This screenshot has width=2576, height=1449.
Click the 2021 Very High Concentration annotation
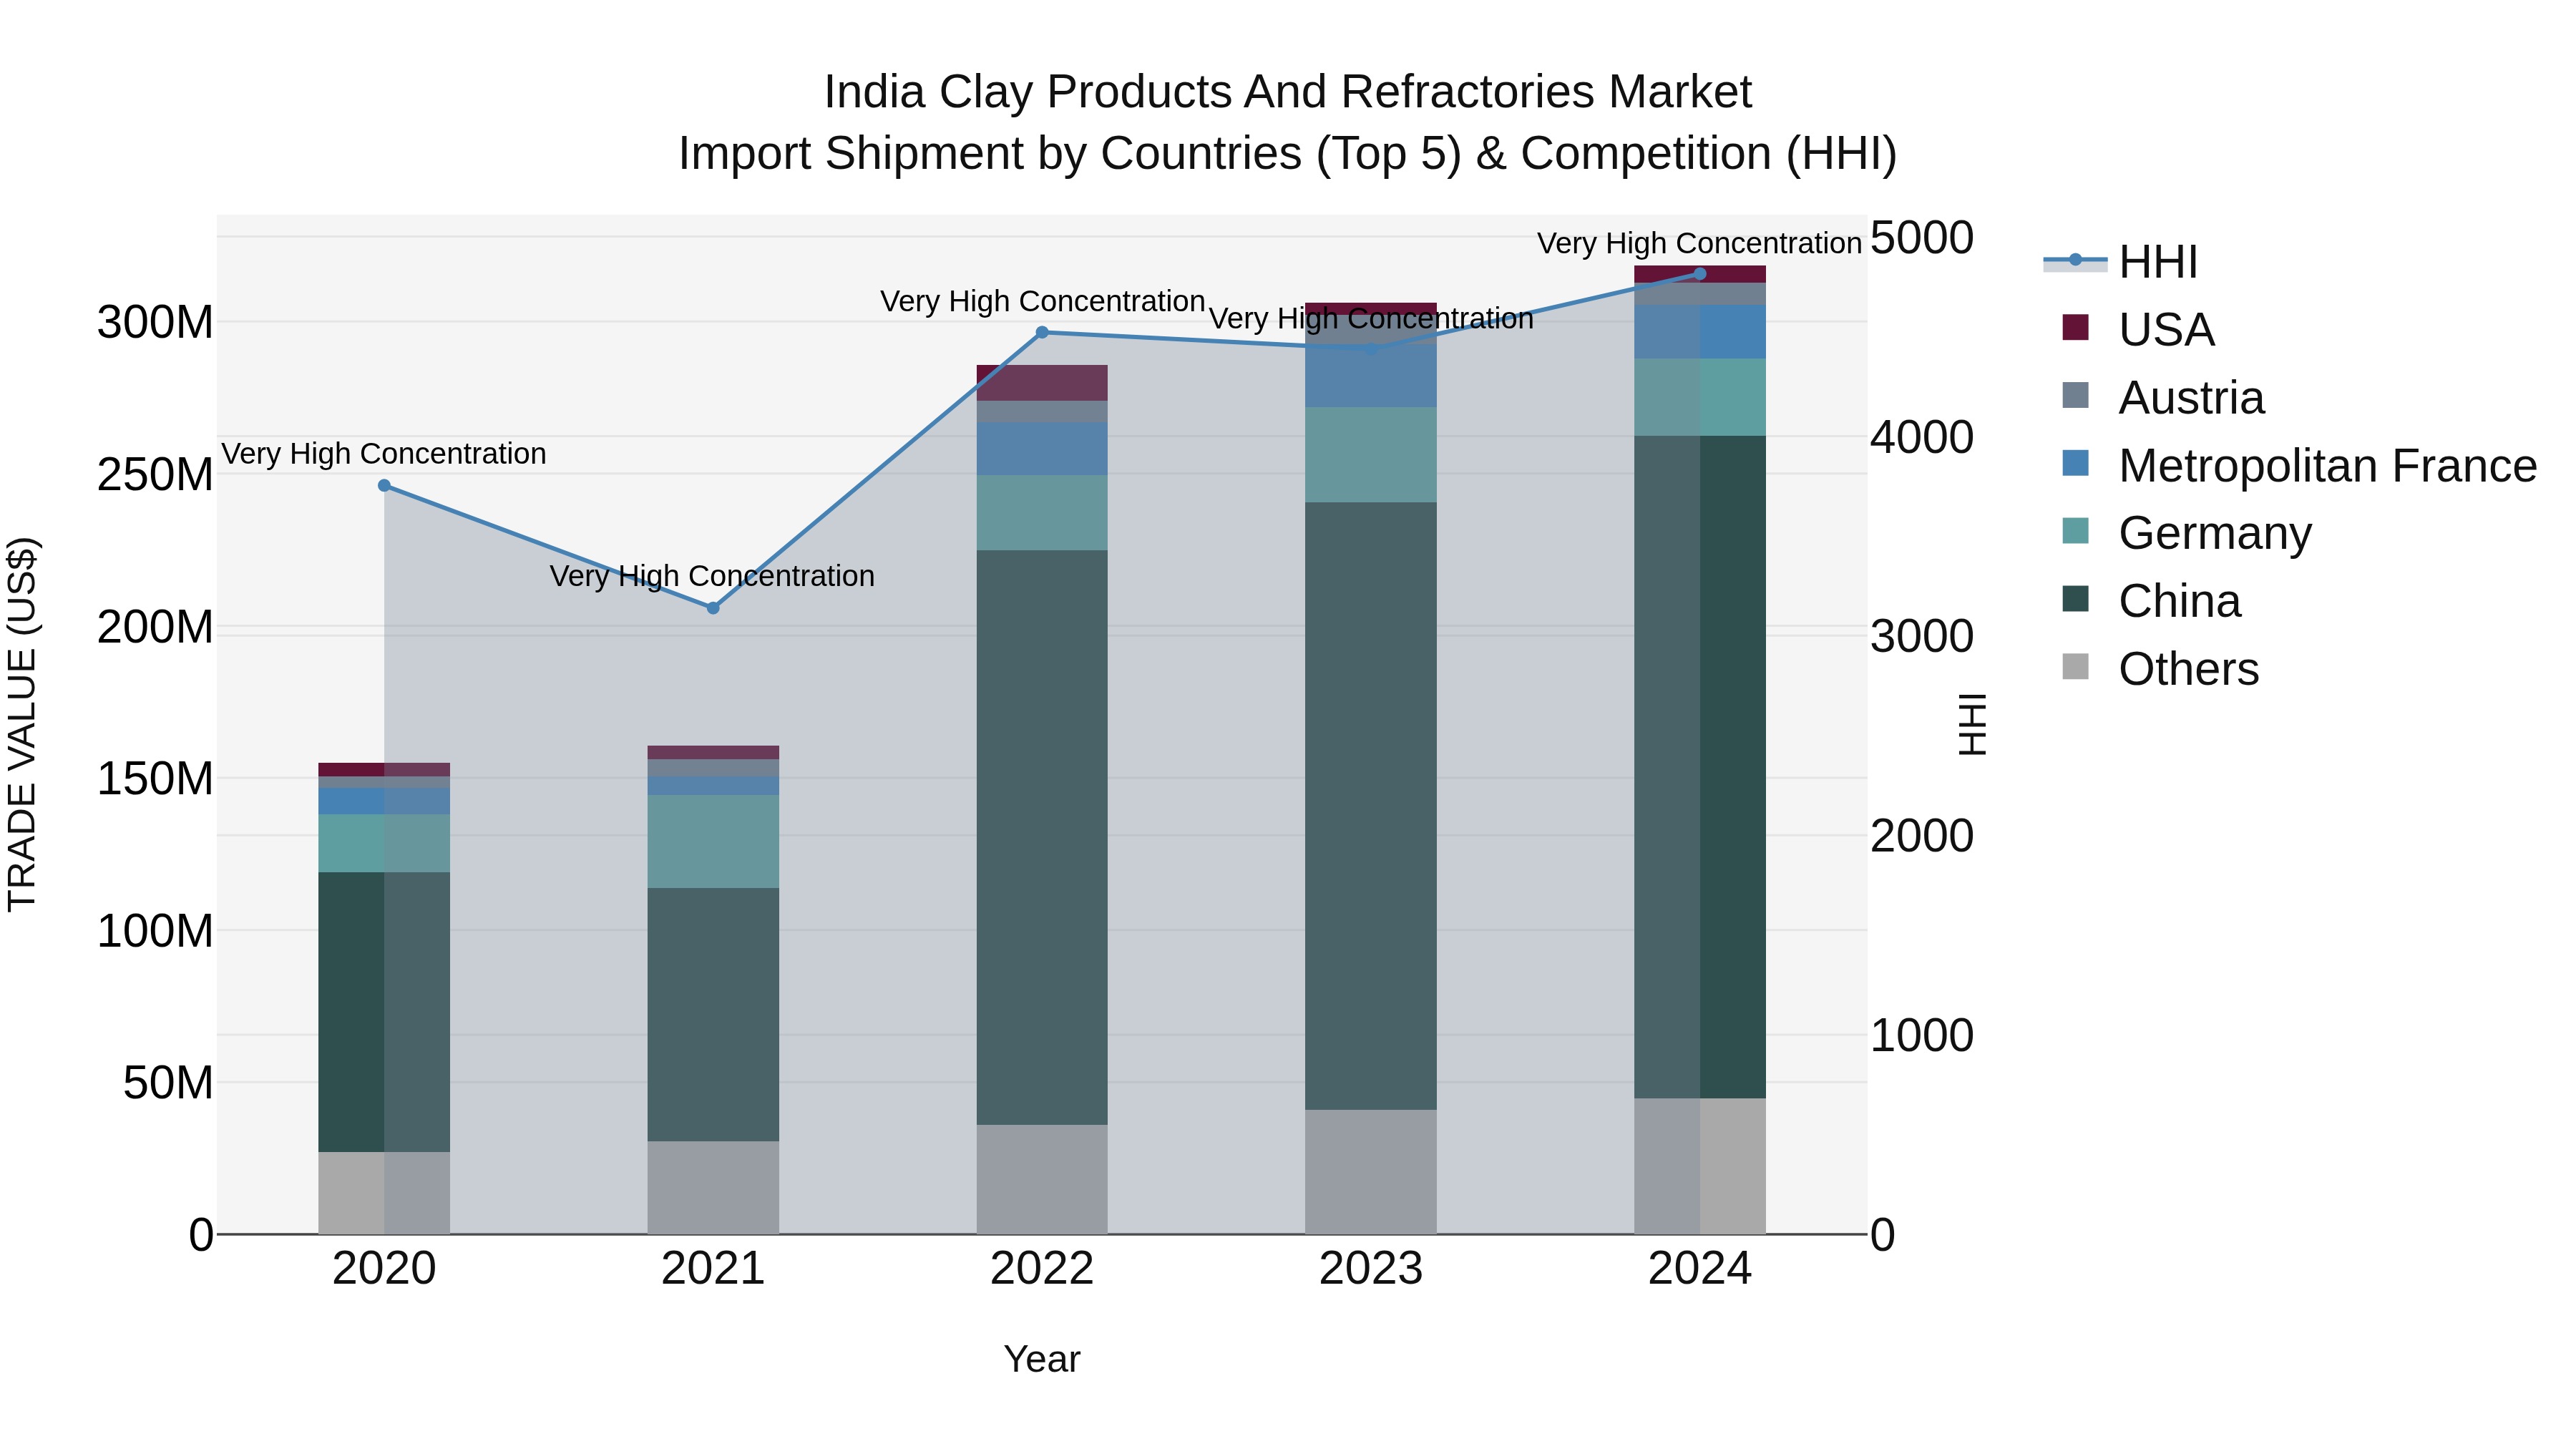712,576
